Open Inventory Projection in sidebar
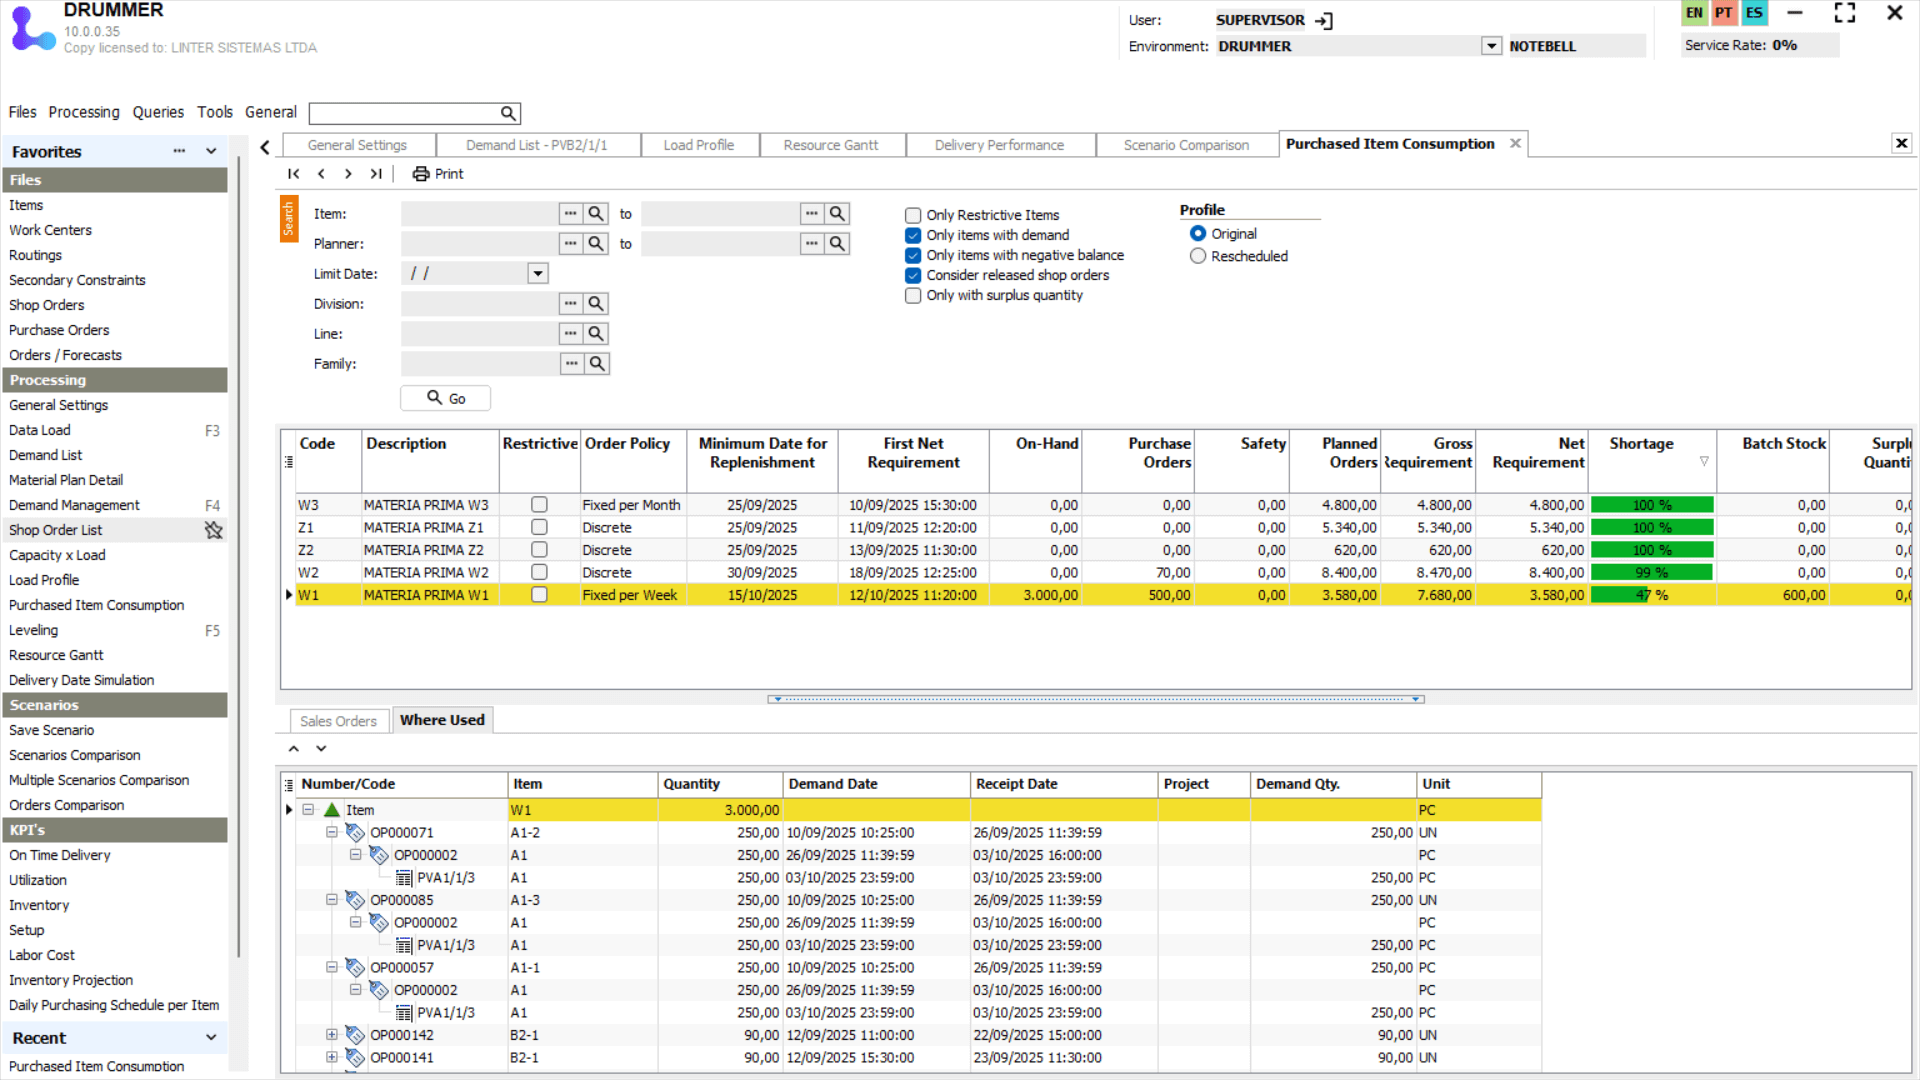Screen dimensions: 1920x1080 (x=71, y=980)
